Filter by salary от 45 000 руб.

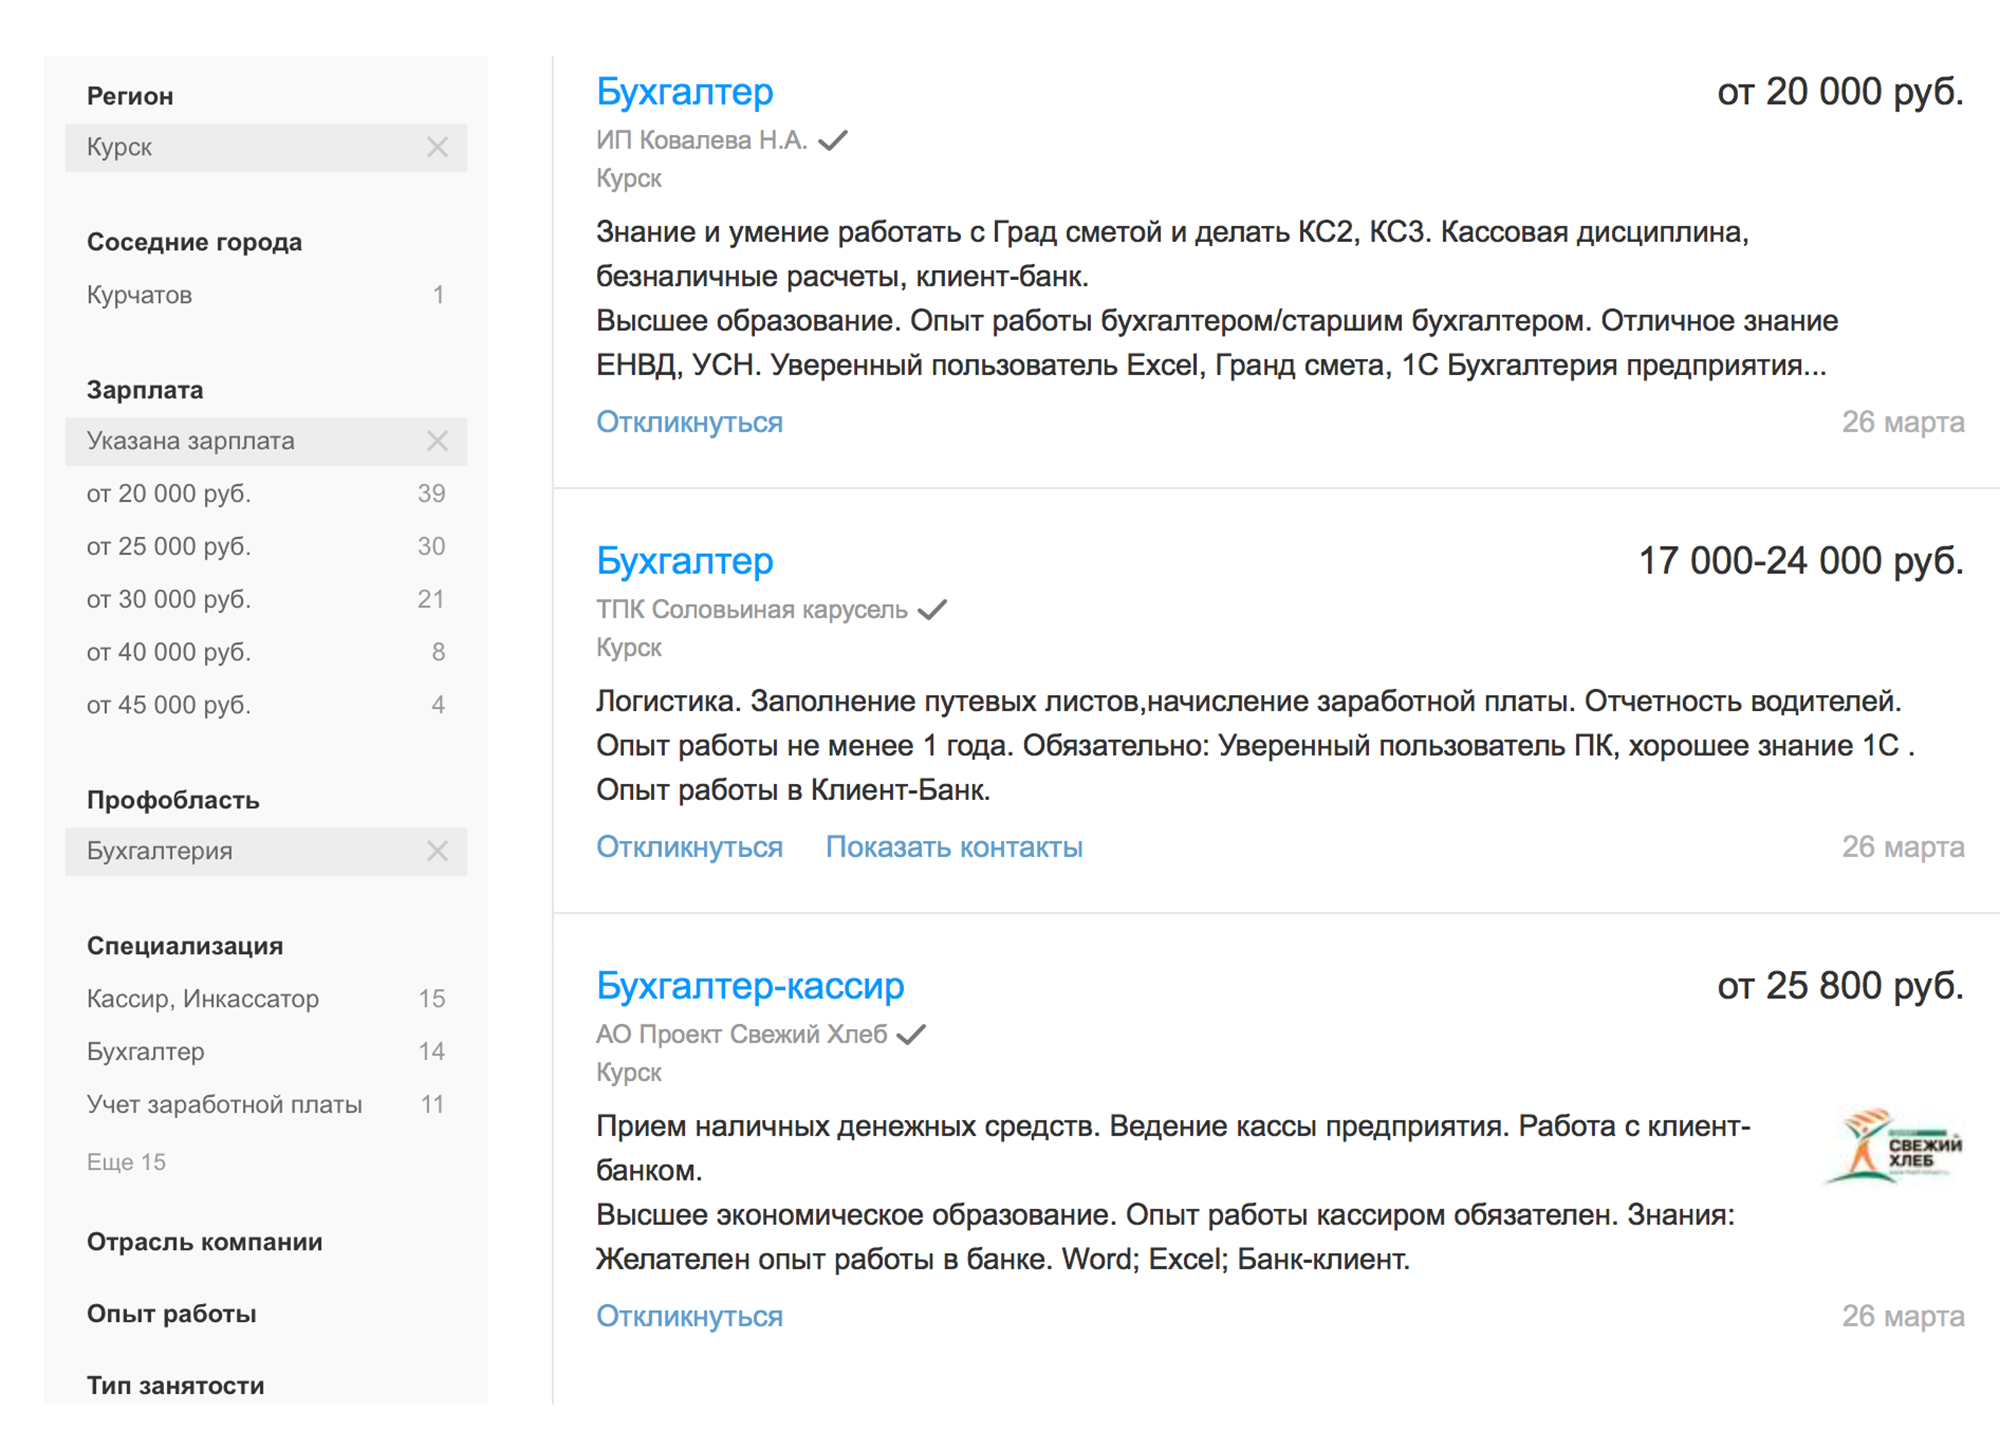coord(266,705)
